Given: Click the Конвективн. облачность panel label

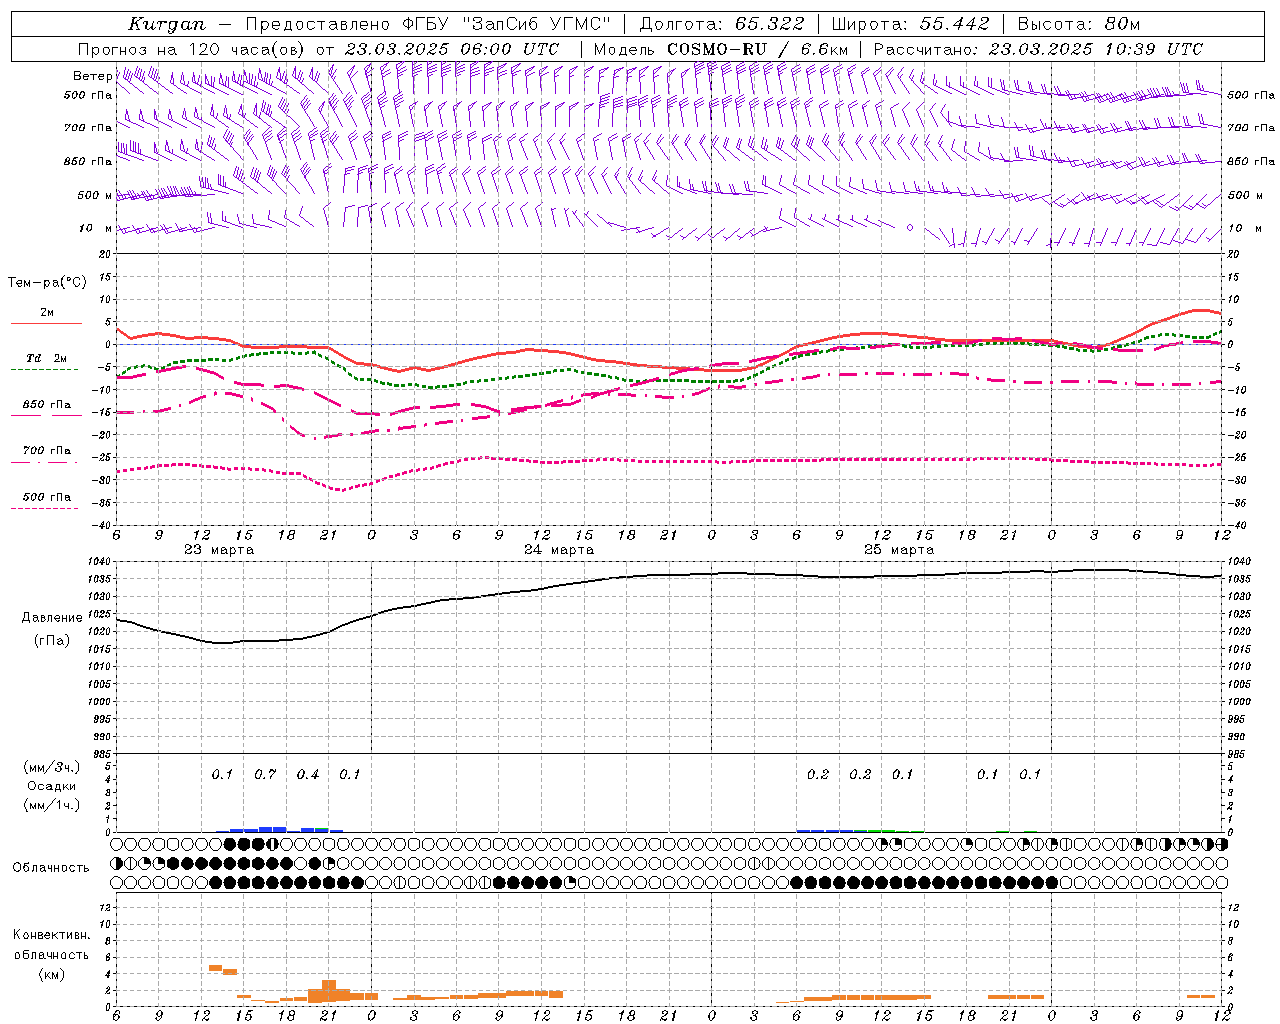Looking at the screenshot, I should click(51, 954).
